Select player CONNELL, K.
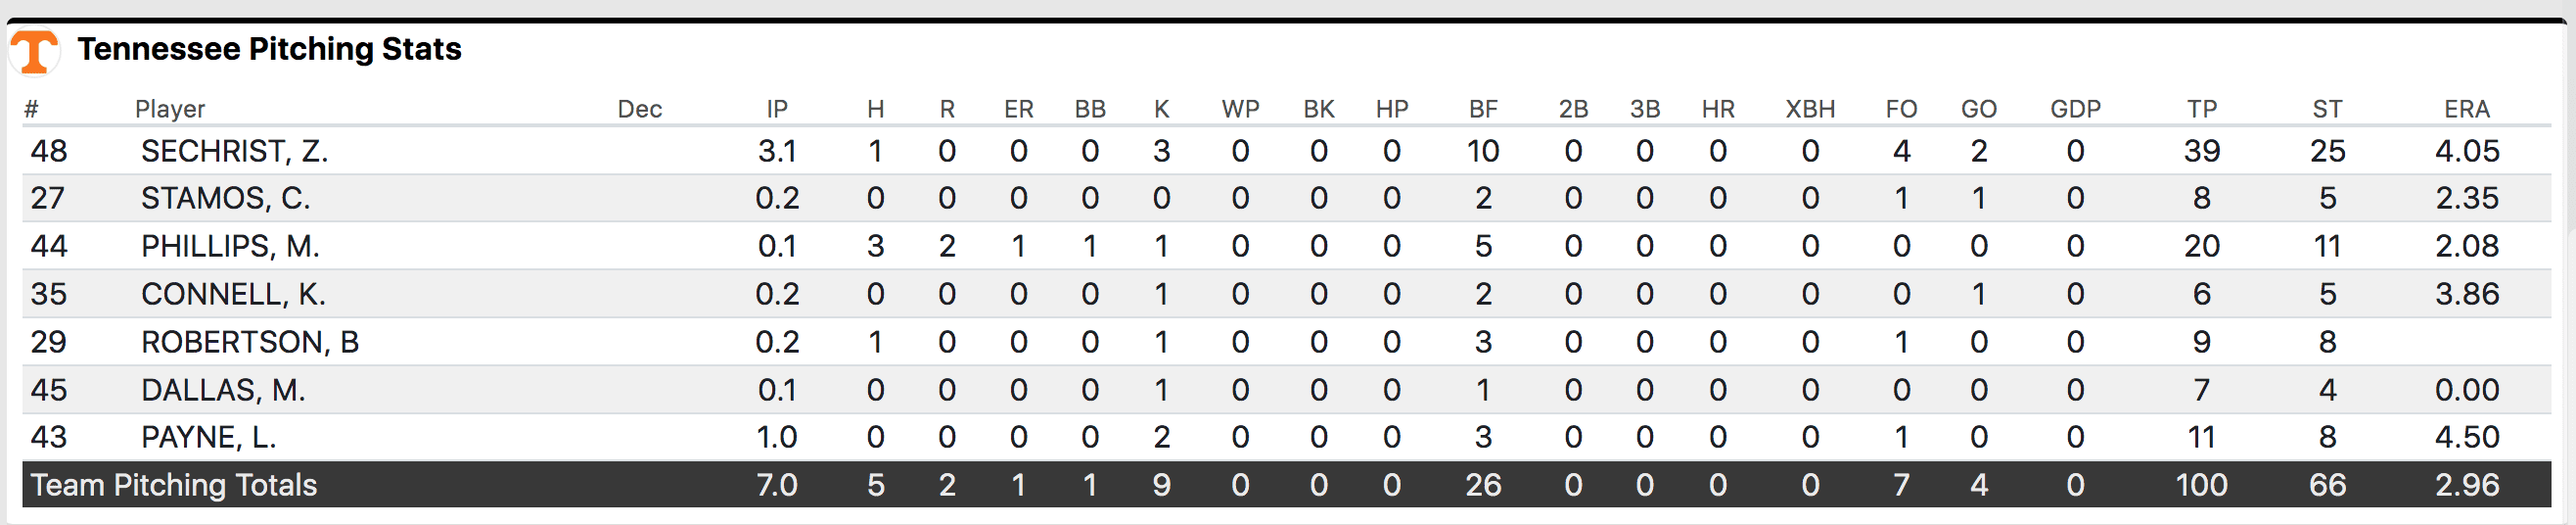 pyautogui.click(x=233, y=294)
